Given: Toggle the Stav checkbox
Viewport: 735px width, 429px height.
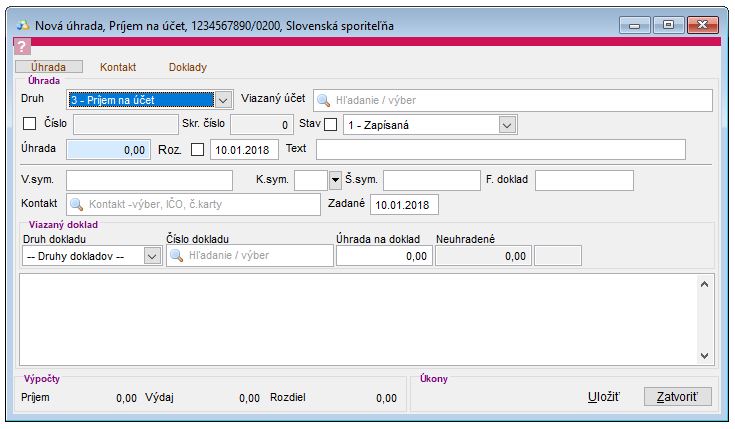Looking at the screenshot, I should pos(331,125).
